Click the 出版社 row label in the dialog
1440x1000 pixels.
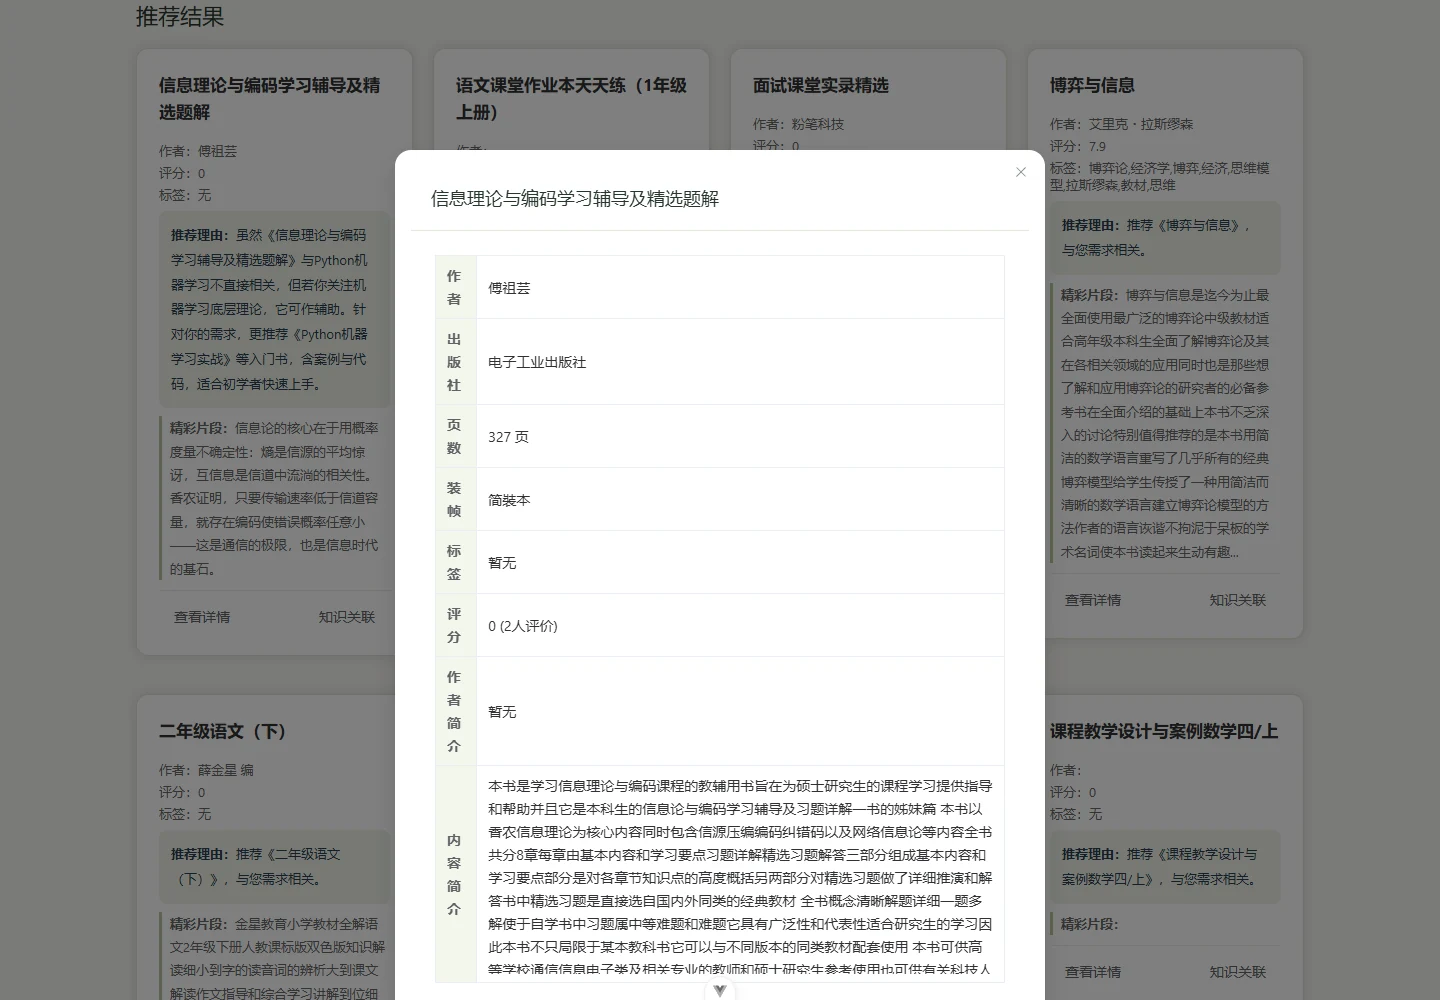coord(454,362)
